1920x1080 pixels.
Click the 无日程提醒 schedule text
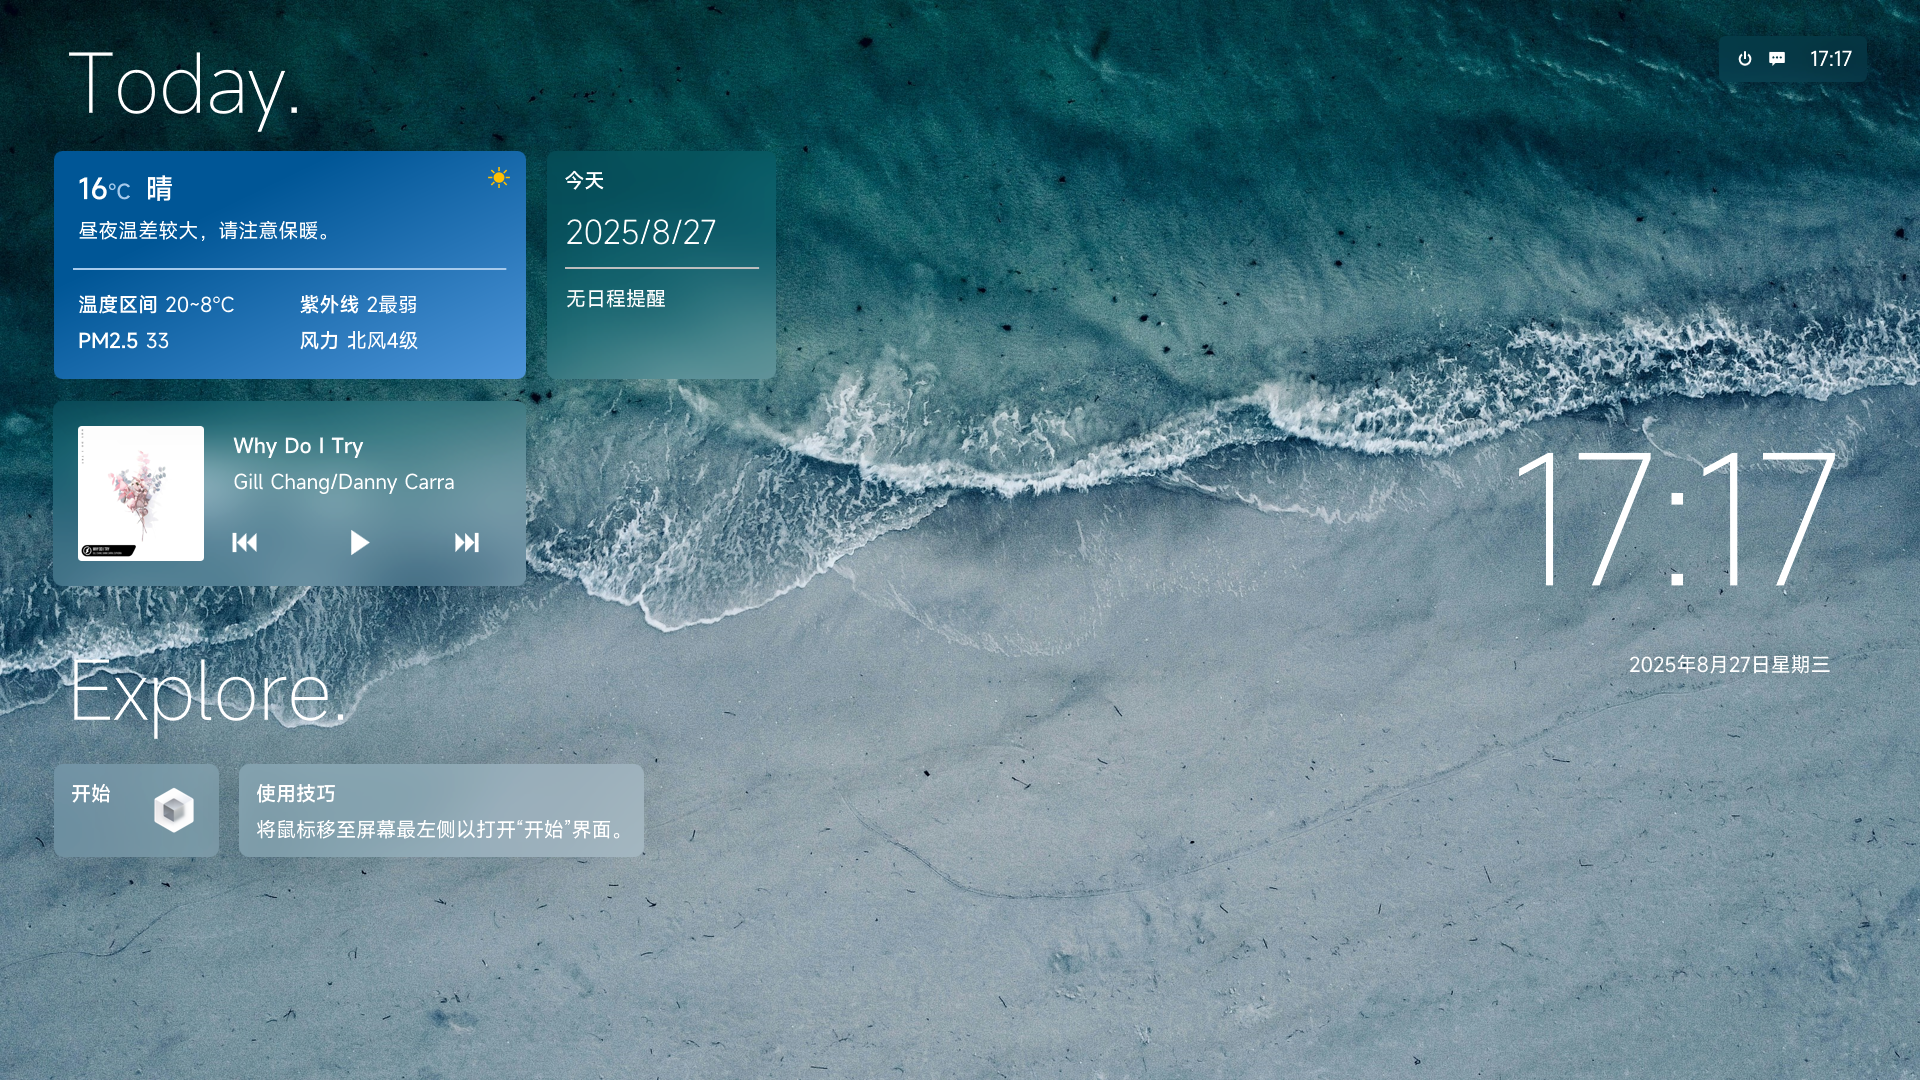616,299
